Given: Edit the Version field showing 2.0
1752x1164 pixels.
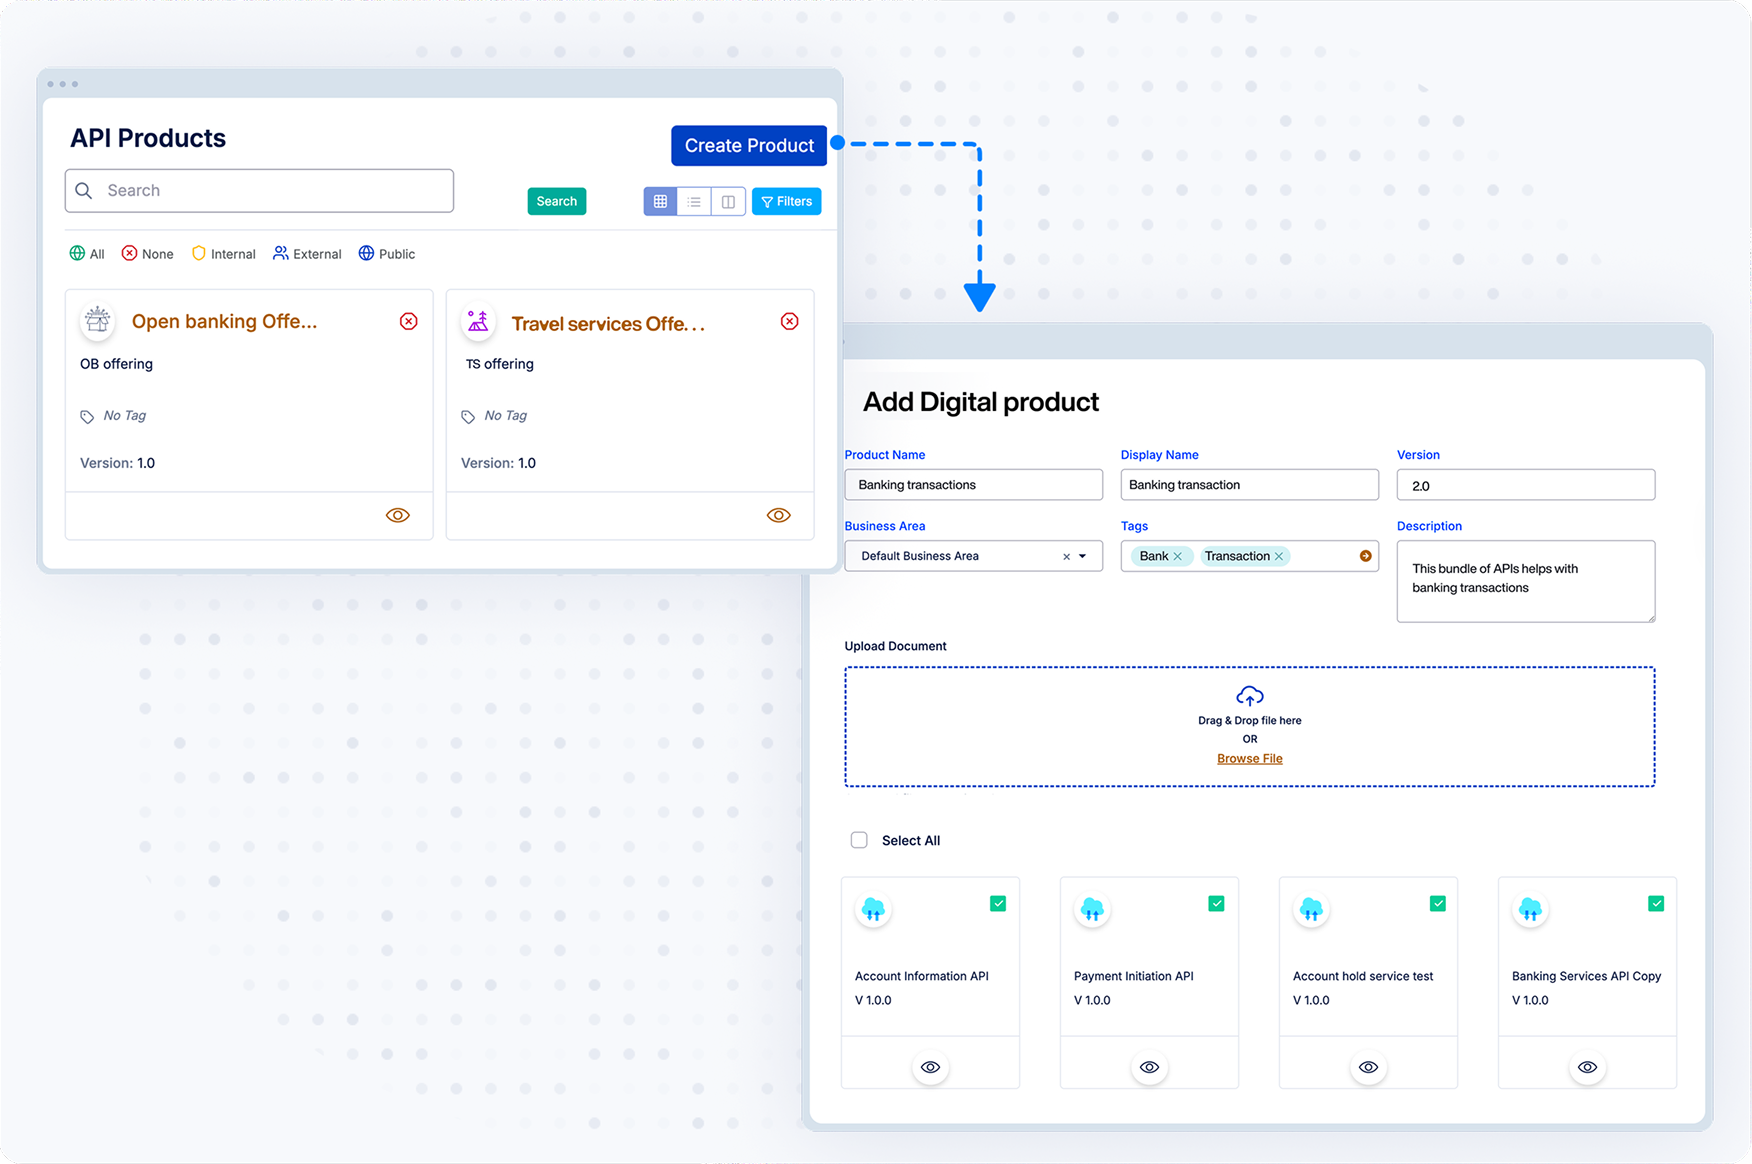Looking at the screenshot, I should [1525, 485].
